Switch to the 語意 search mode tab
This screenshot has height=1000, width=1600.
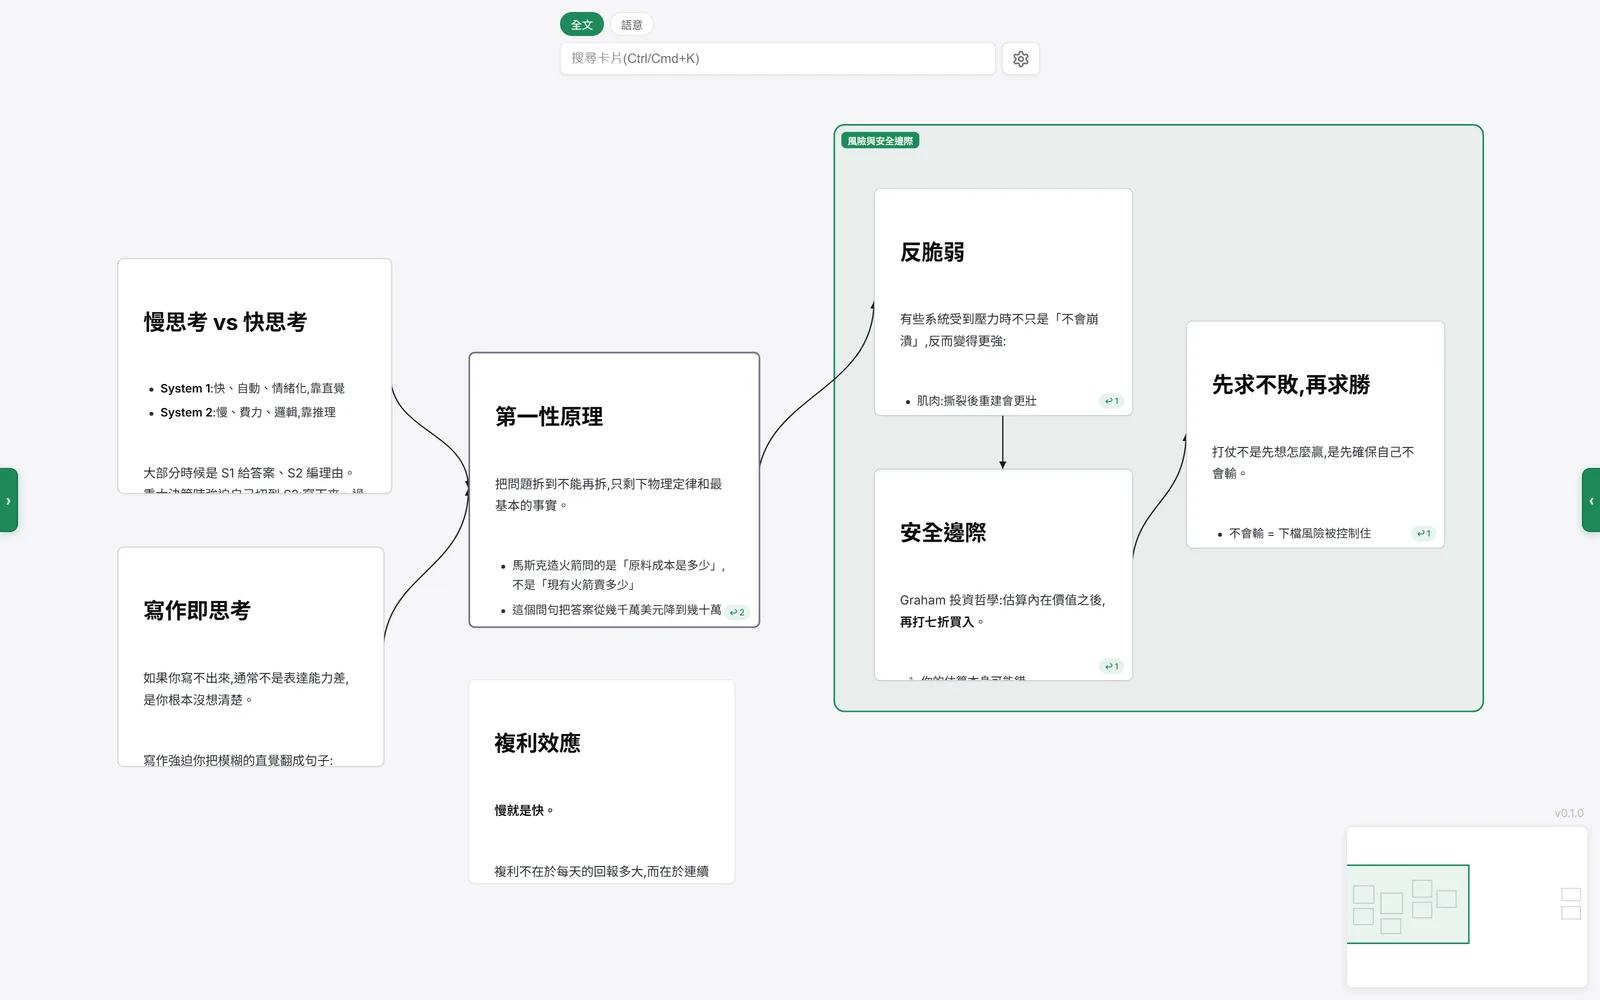(x=632, y=25)
